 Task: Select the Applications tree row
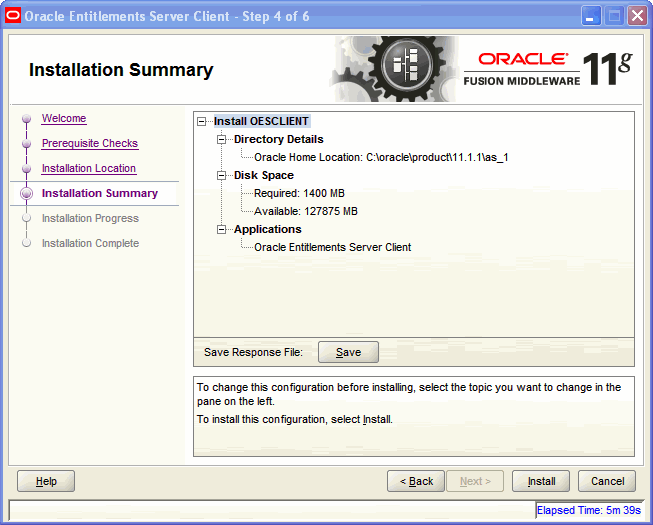tap(267, 229)
